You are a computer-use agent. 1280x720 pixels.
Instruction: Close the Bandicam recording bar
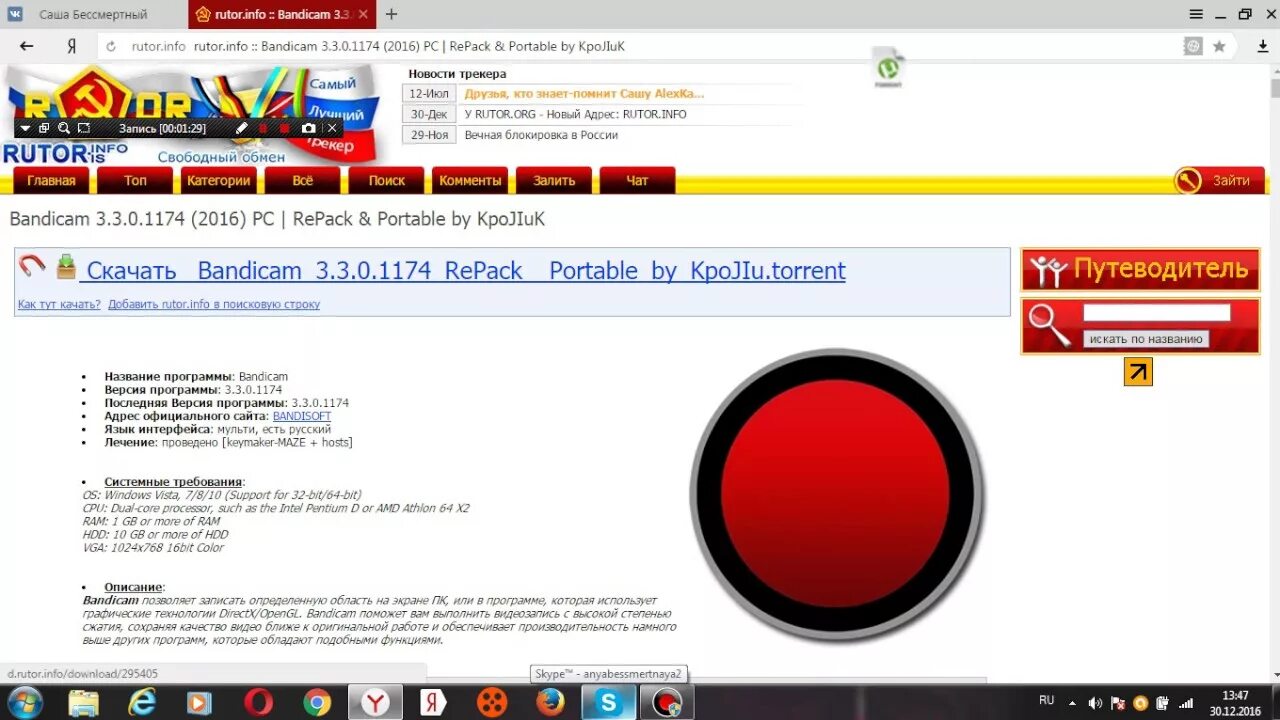tap(332, 128)
